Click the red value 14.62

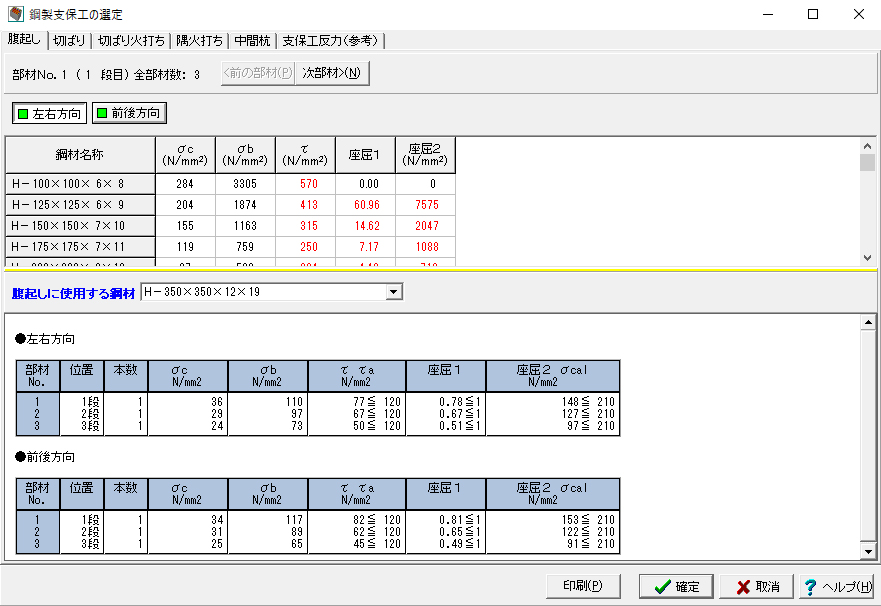click(367, 226)
